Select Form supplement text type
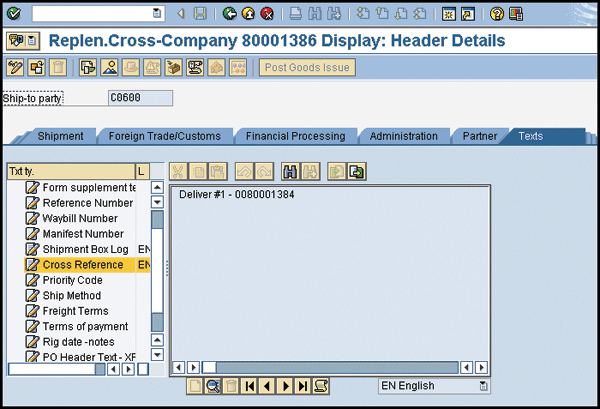Image resolution: width=600 pixels, height=409 pixels. click(x=89, y=187)
